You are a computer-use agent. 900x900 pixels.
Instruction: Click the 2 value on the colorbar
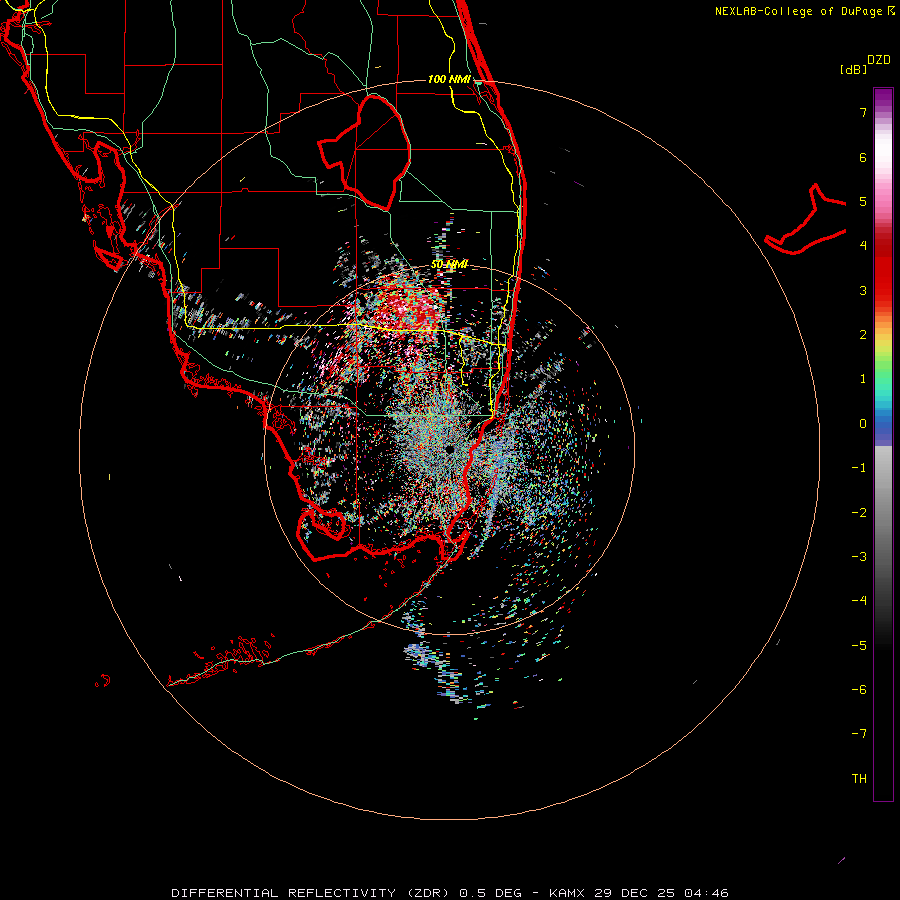pos(863,335)
